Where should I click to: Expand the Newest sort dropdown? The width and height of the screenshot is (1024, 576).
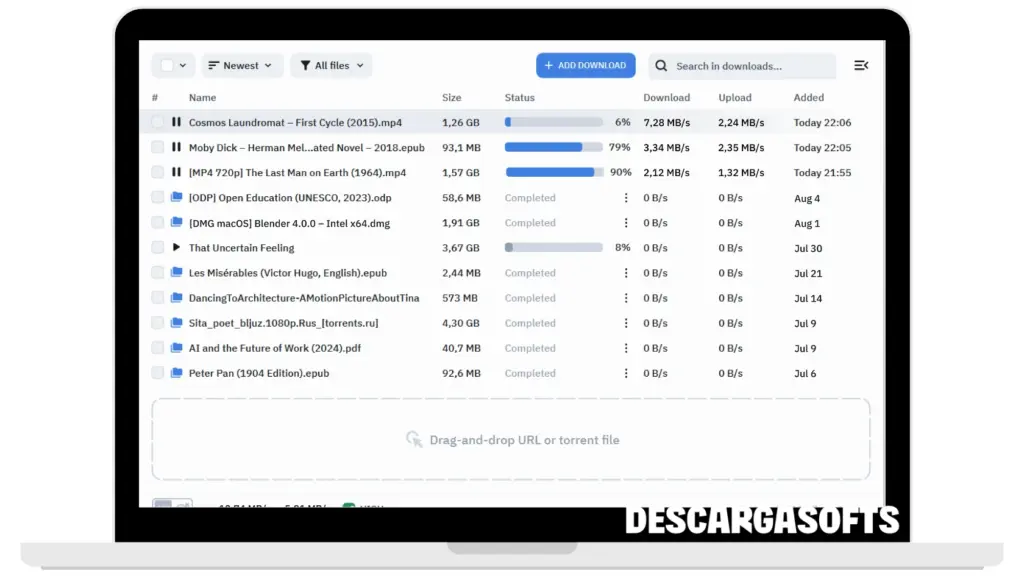[242, 66]
